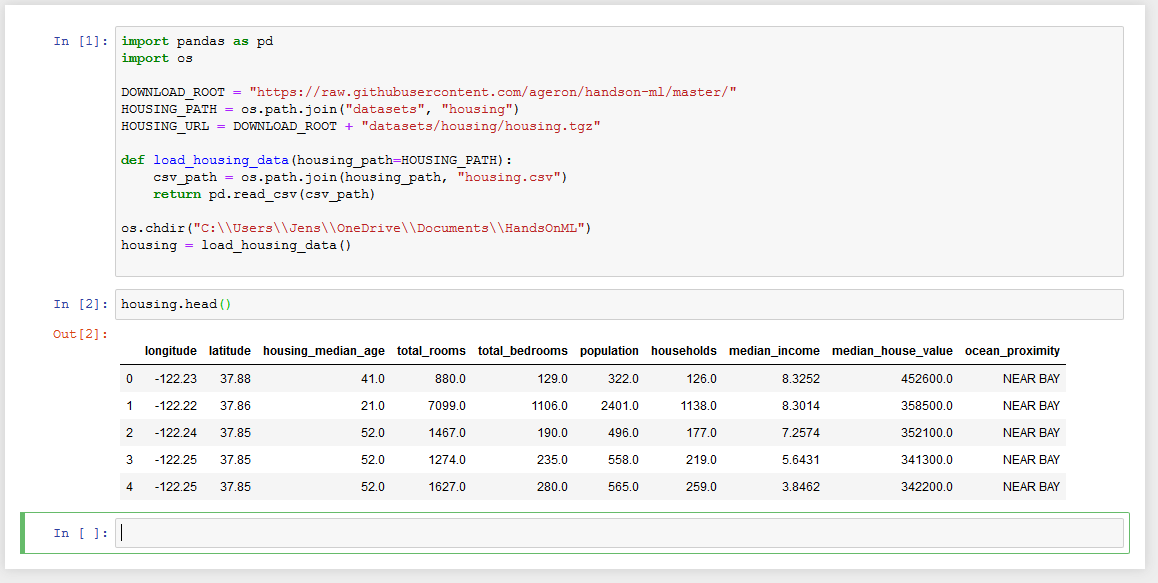The height and width of the screenshot is (583, 1158).
Task: Click the Out[2] output prompt
Action: pos(80,334)
